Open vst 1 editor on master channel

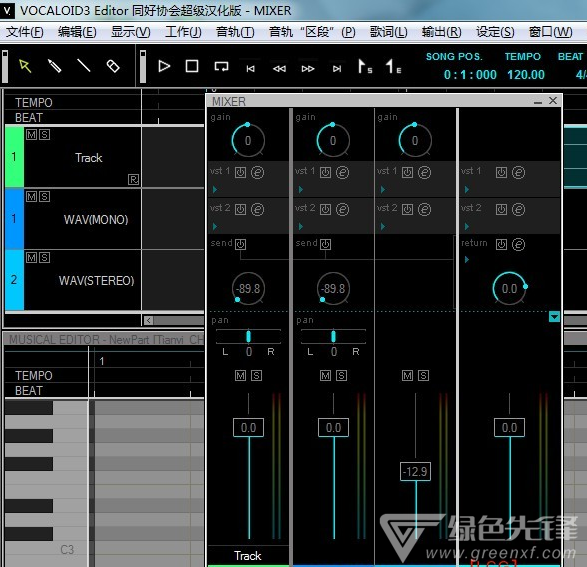tap(518, 173)
